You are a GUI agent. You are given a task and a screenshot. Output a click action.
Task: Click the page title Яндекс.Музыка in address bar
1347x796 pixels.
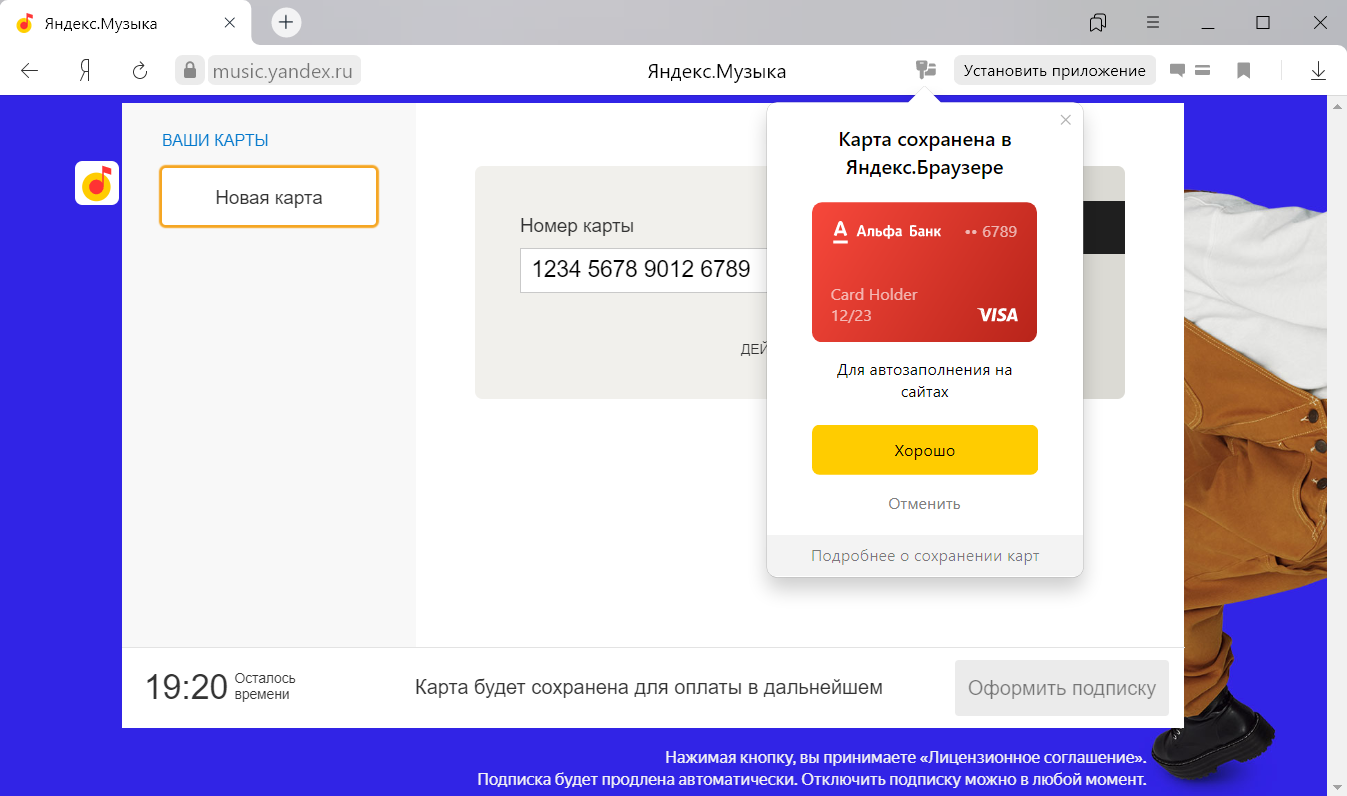tap(716, 71)
